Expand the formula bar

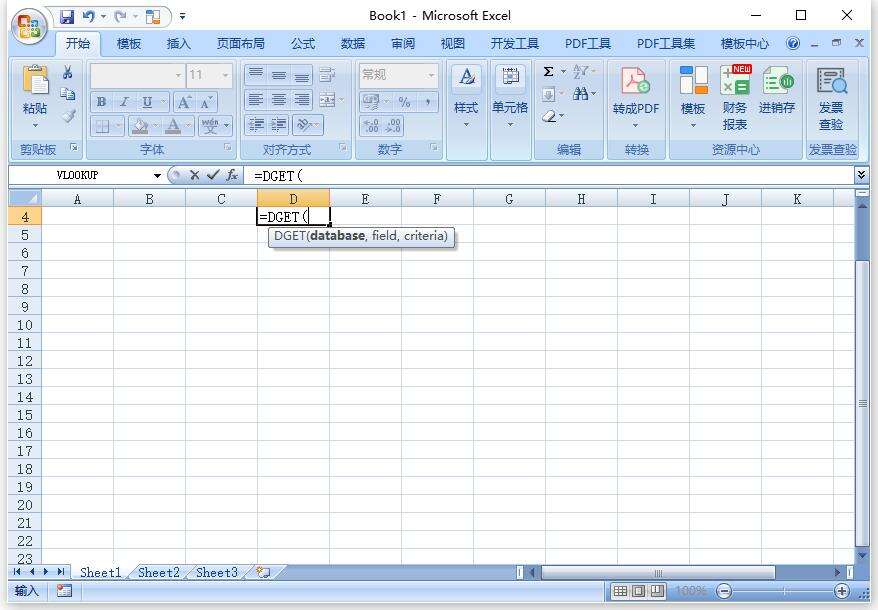pos(862,175)
